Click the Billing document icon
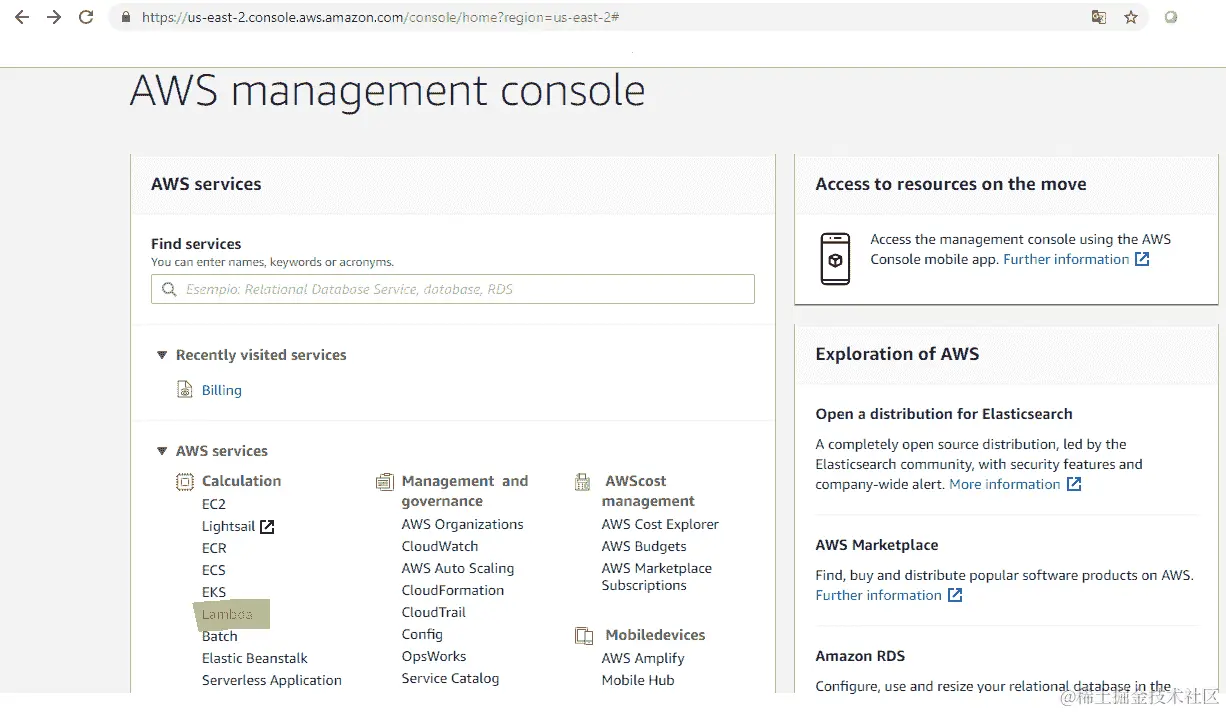Viewport: 1226px width, 713px height. [185, 390]
